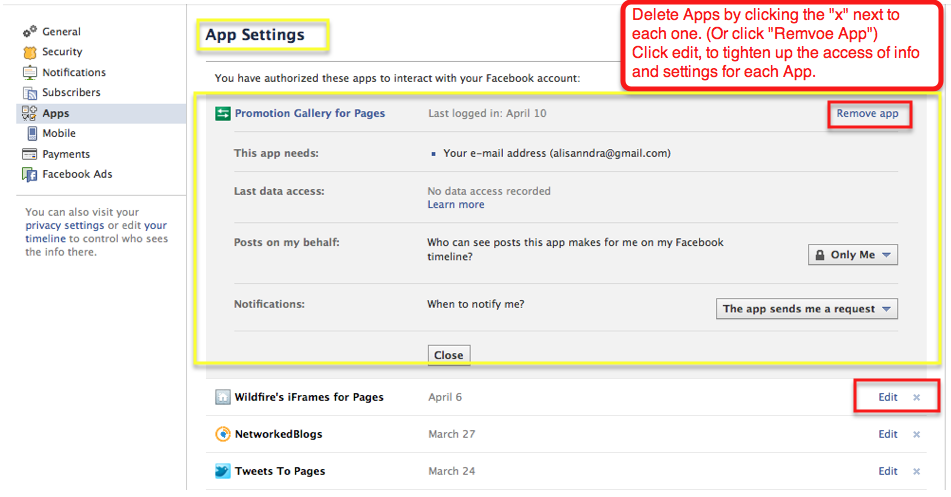Click the General gears icon in sidebar
The image size is (951, 497).
point(29,32)
